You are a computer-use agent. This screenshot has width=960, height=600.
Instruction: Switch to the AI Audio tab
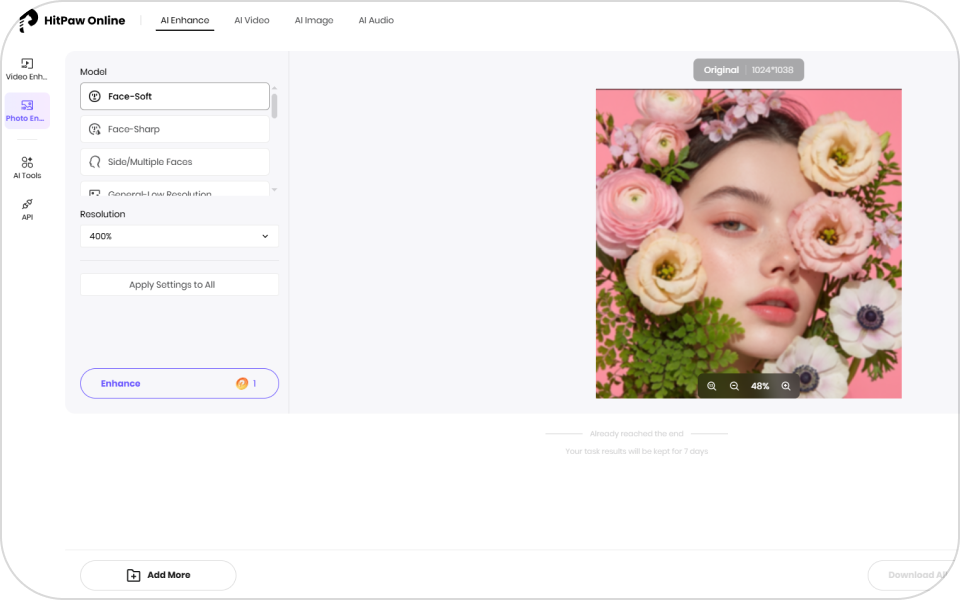click(376, 20)
